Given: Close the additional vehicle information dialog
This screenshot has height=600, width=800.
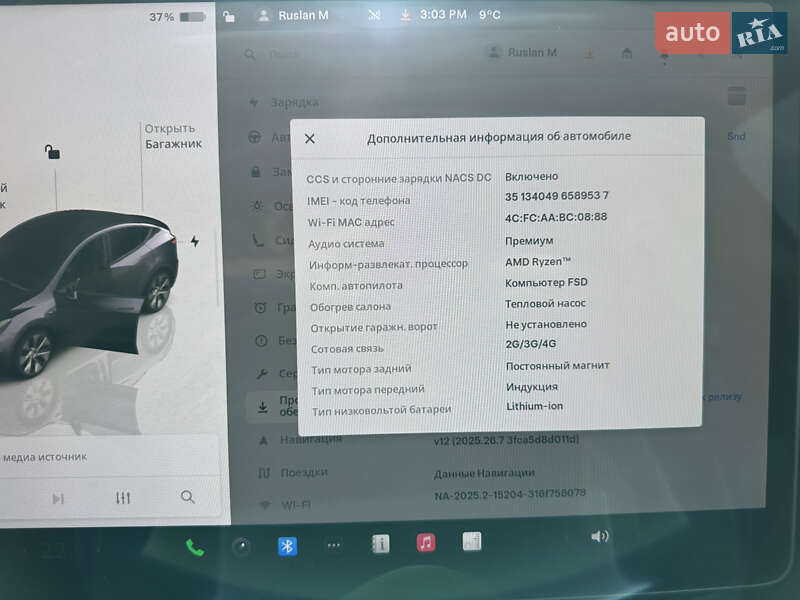Looking at the screenshot, I should pos(312,137).
